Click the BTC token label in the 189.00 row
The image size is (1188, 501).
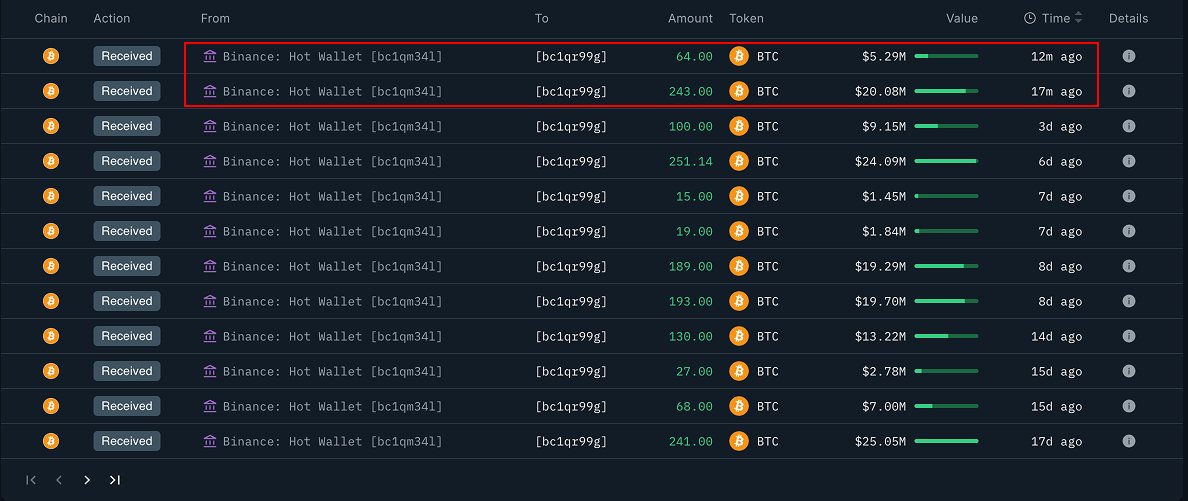tap(767, 266)
